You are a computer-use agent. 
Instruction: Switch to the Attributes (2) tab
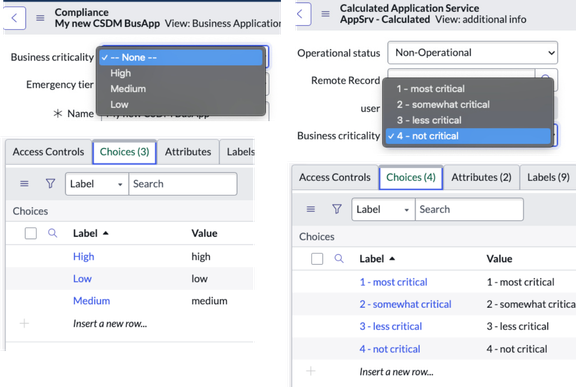(481, 177)
